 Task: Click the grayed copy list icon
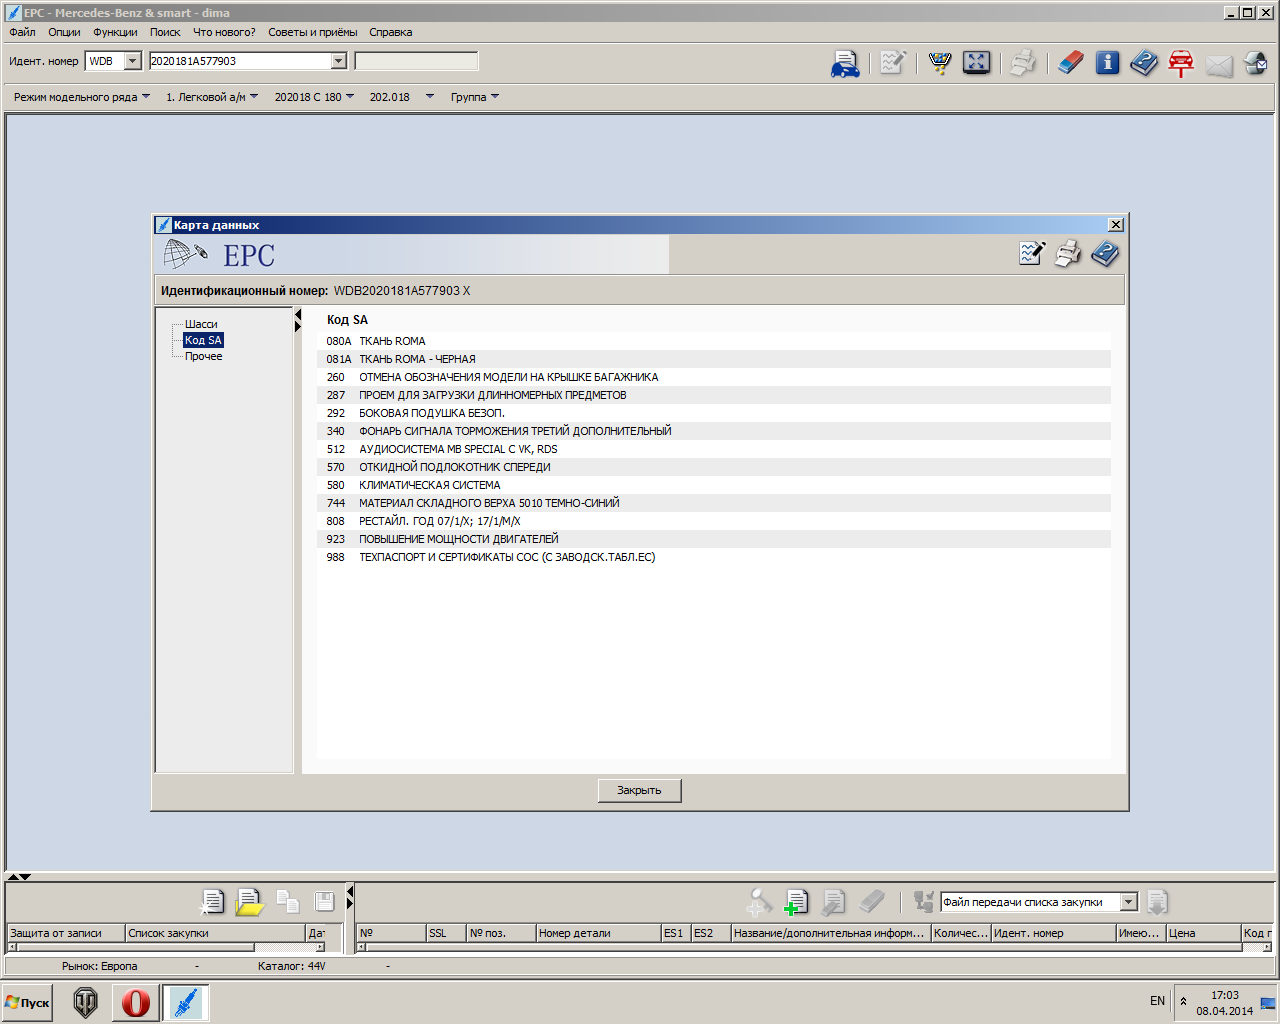pyautogui.click(x=287, y=902)
